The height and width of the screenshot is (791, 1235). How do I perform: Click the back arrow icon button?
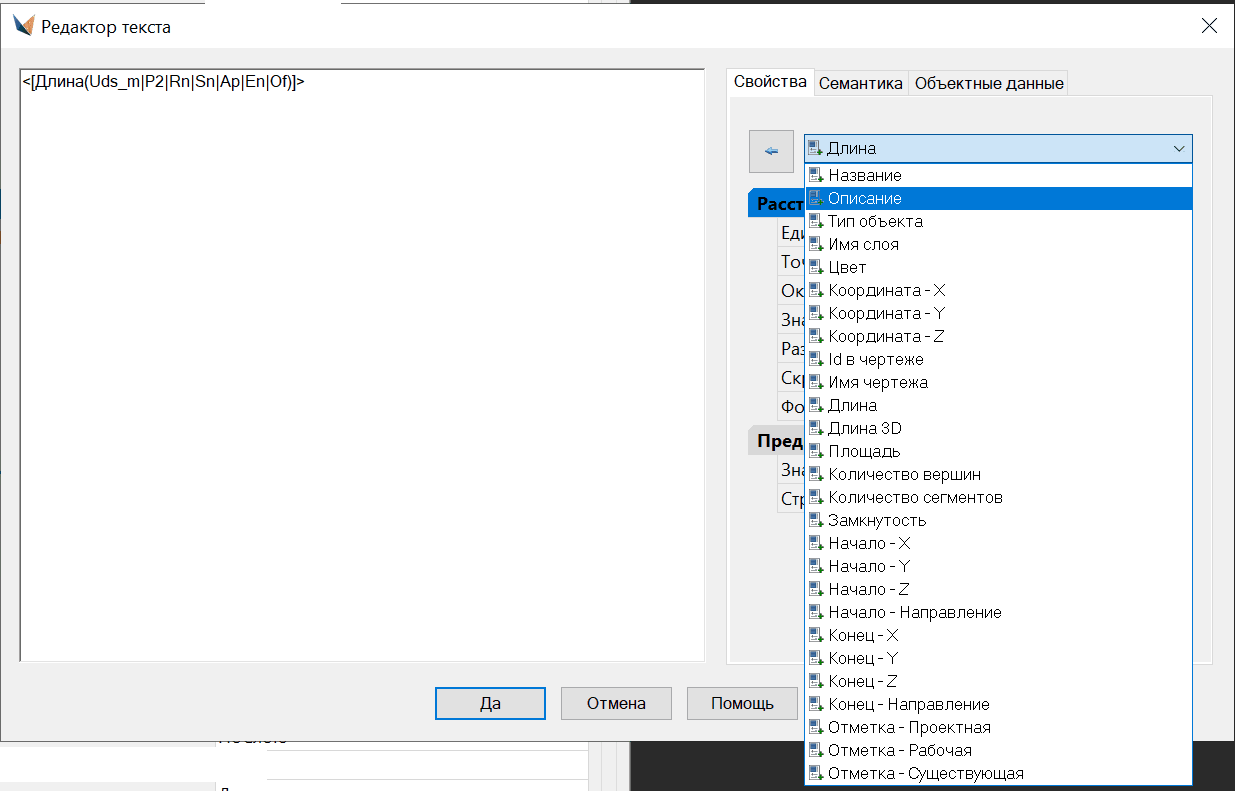point(771,151)
